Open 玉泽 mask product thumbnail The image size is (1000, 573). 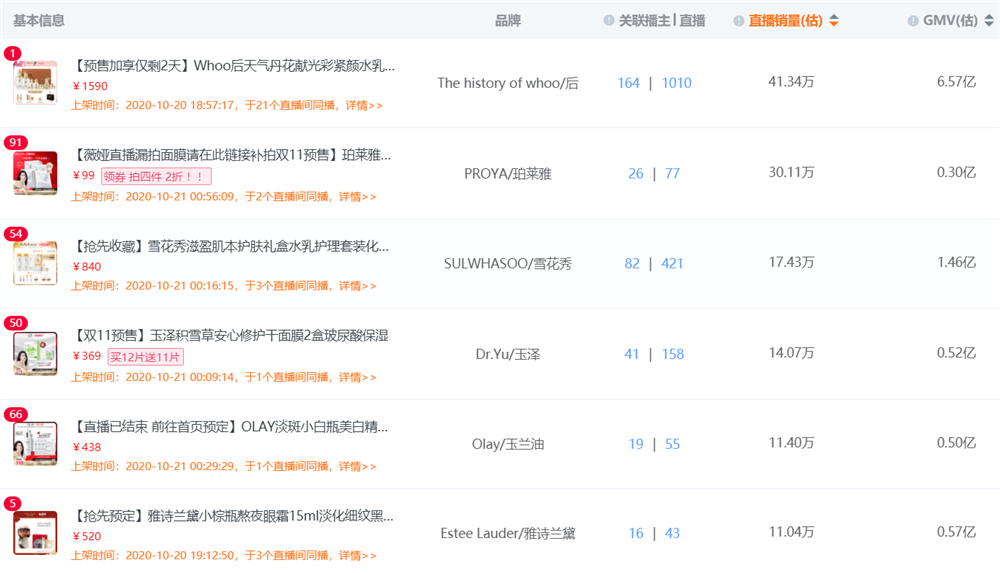click(35, 353)
